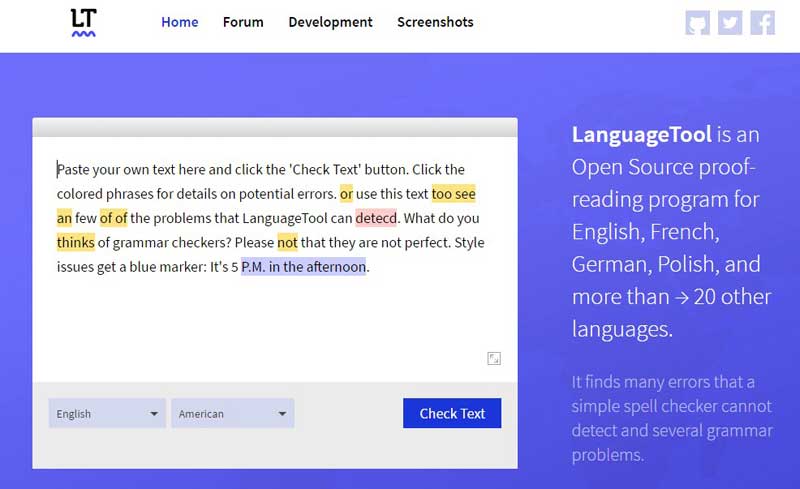Image resolution: width=800 pixels, height=489 pixels.
Task: Click the Check Text button
Action: coord(452,413)
